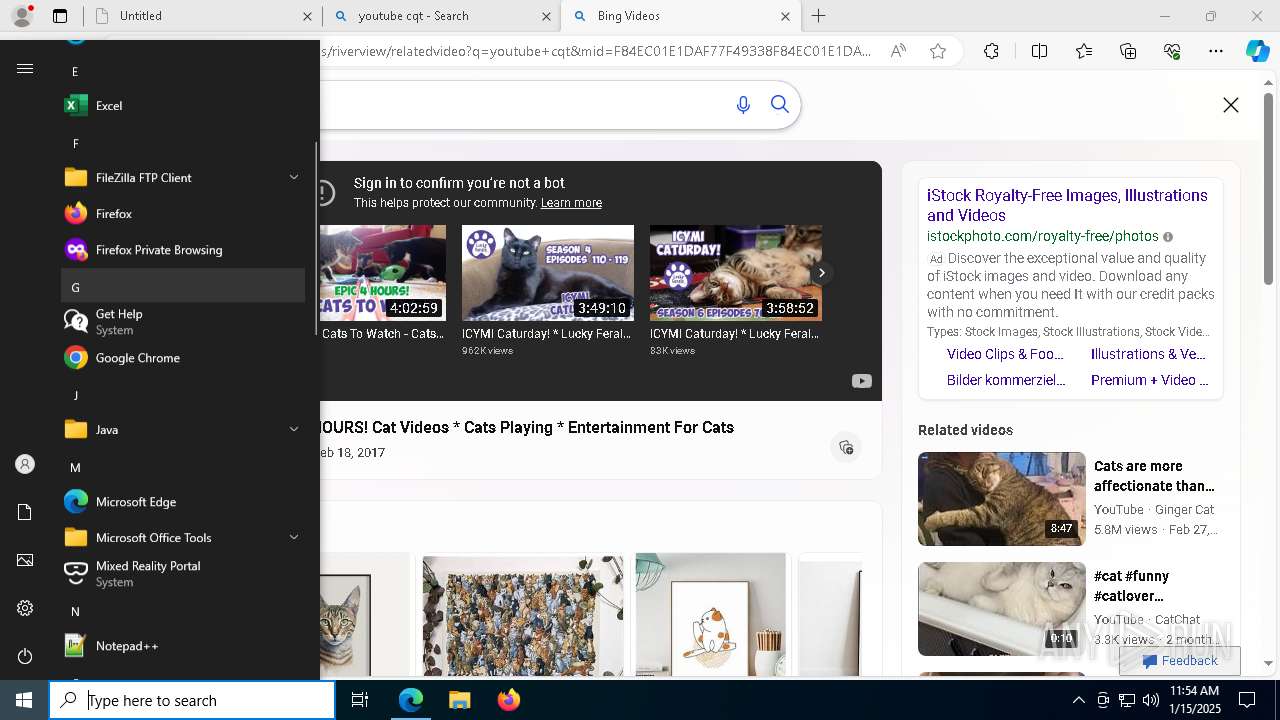Open Copilot icon in Edge toolbar
Image resolution: width=1280 pixels, height=720 pixels.
point(1257,51)
